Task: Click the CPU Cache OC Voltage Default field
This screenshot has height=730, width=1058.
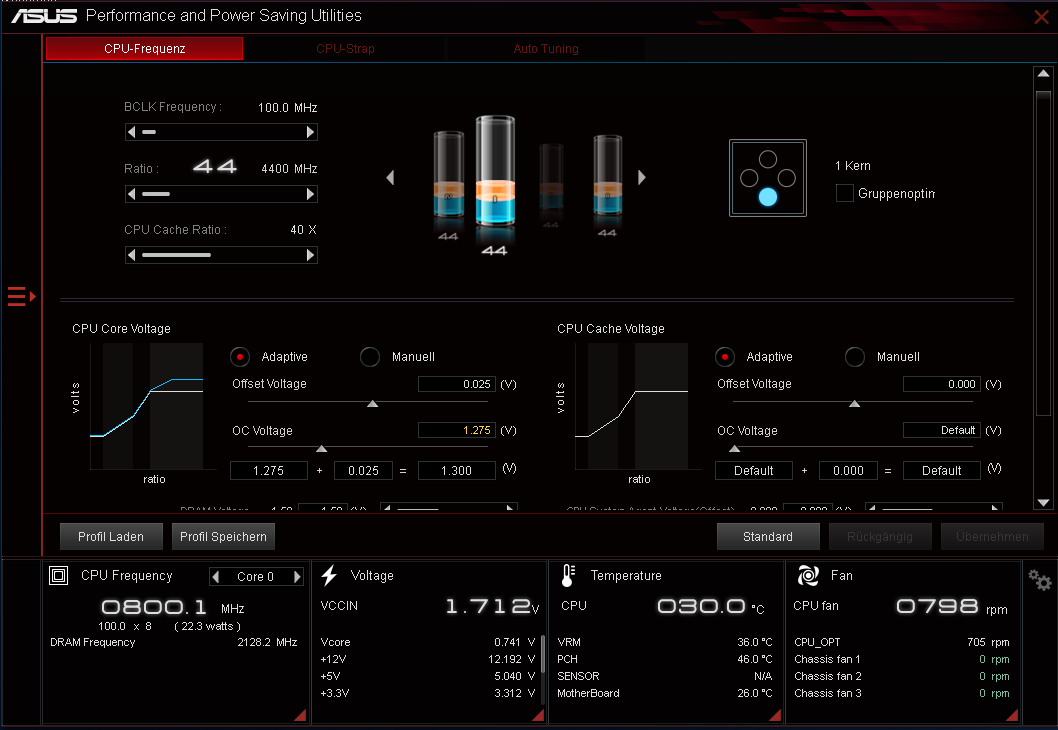Action: click(x=941, y=430)
